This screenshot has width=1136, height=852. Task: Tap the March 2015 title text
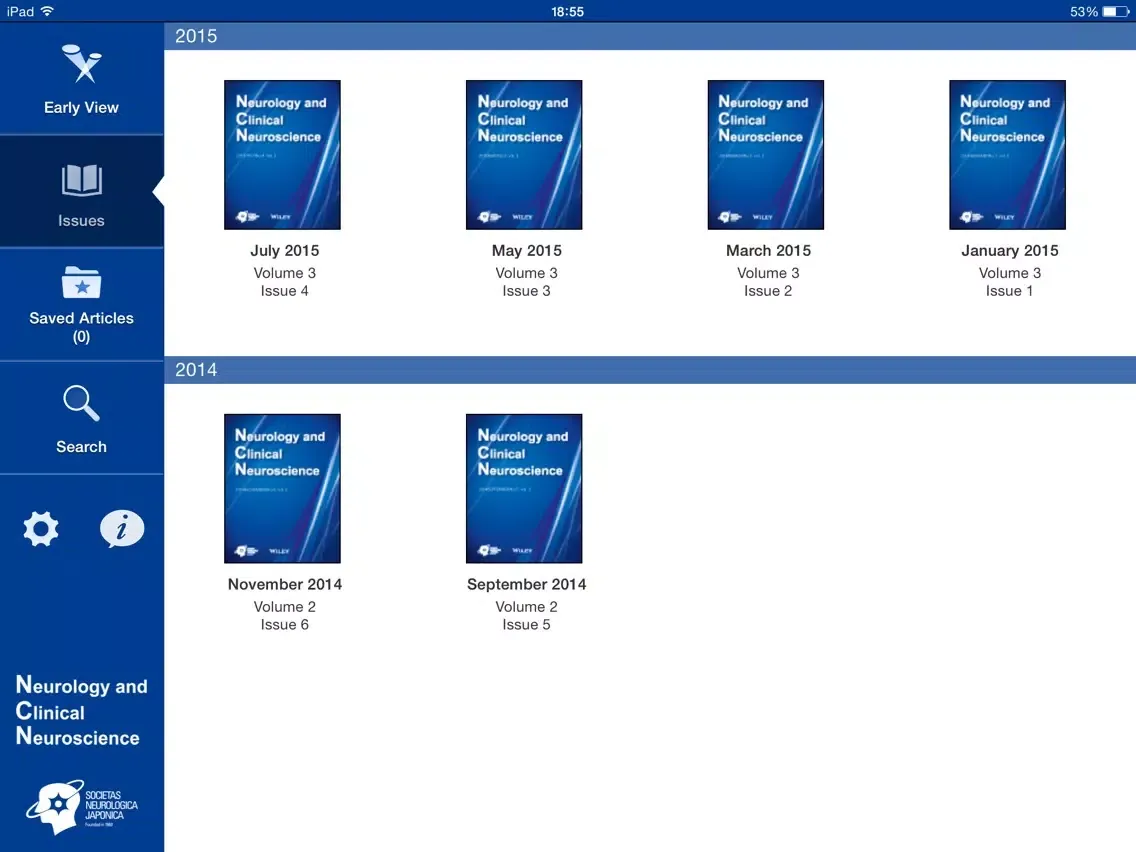coord(769,251)
